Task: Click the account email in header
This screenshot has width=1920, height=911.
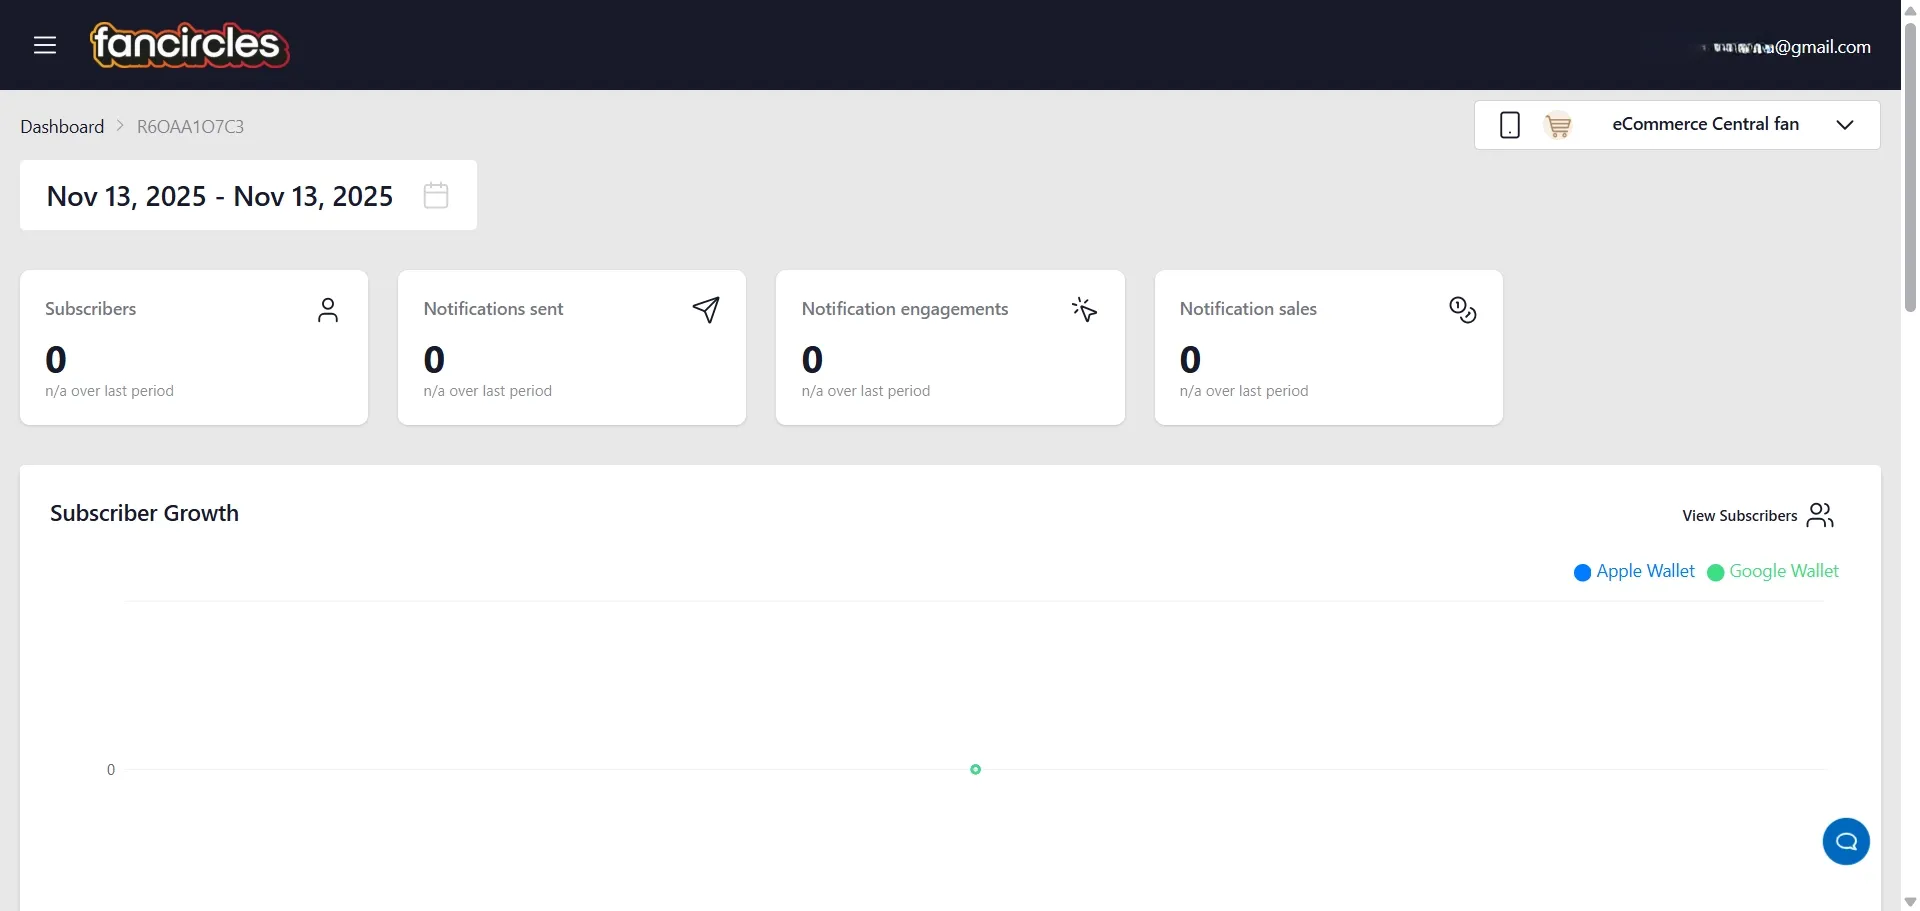Action: (1785, 47)
